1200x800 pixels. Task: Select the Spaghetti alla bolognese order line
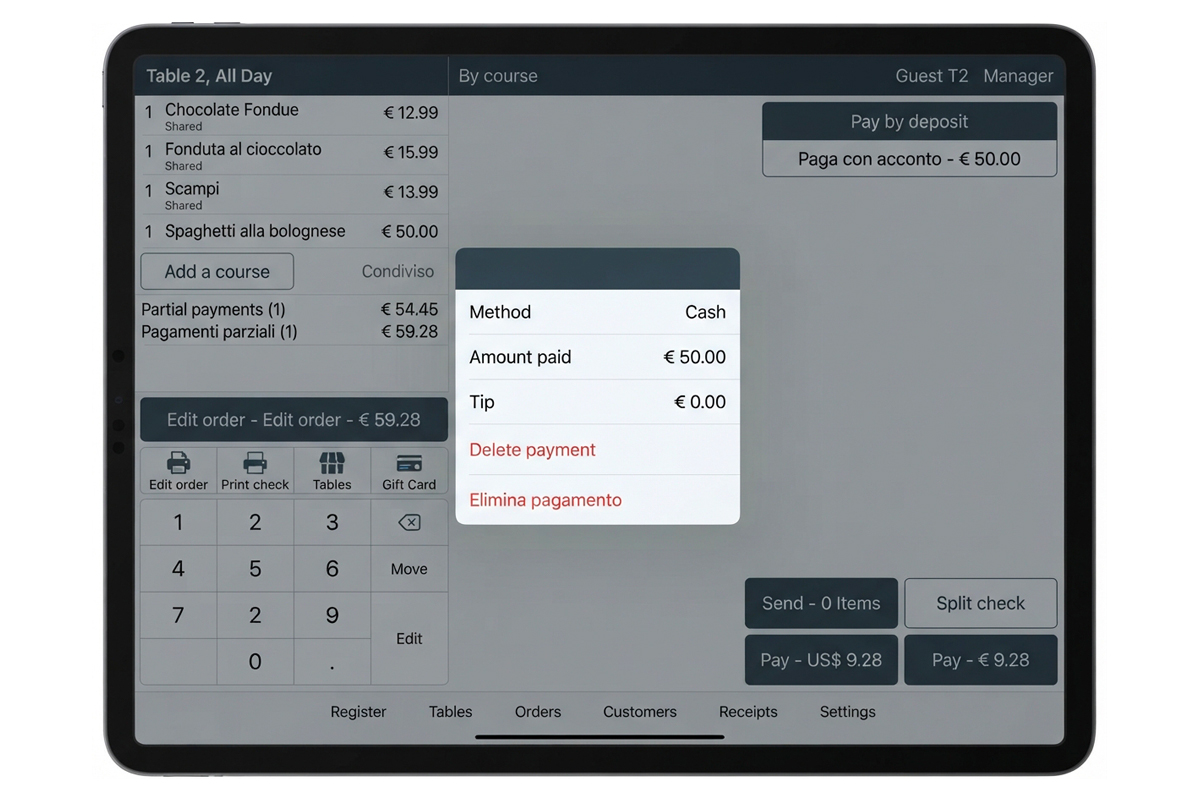(291, 231)
